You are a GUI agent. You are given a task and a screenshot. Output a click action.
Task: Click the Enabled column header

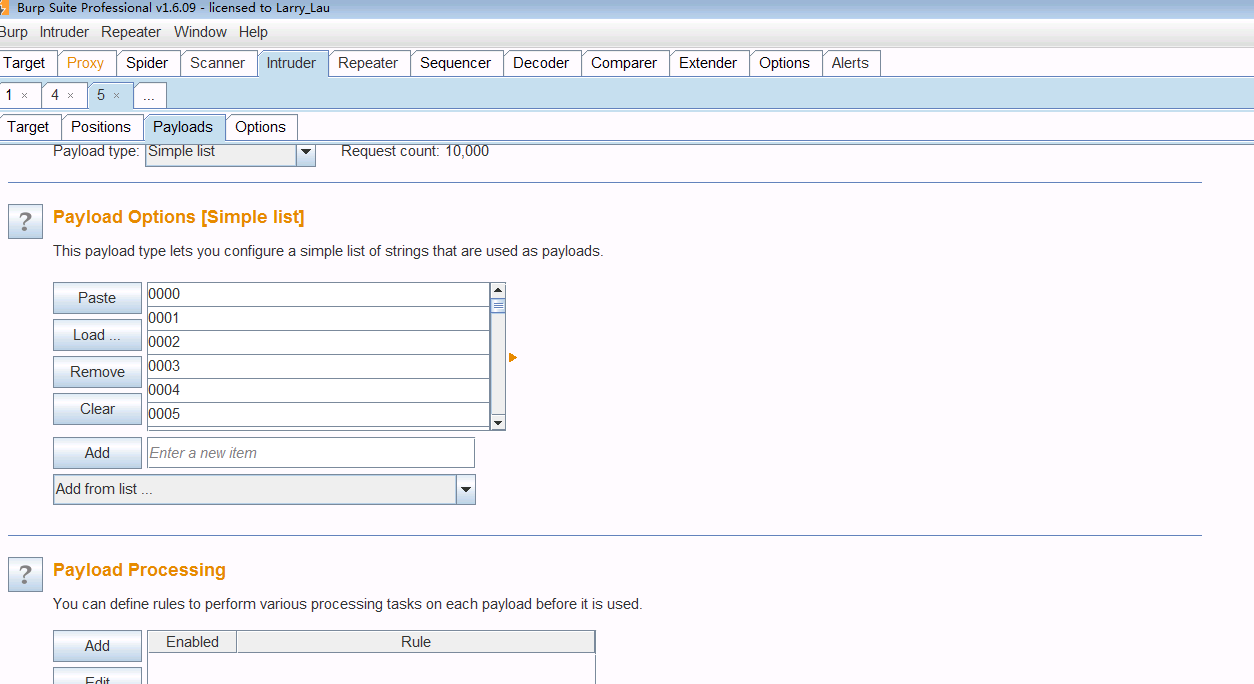click(192, 642)
